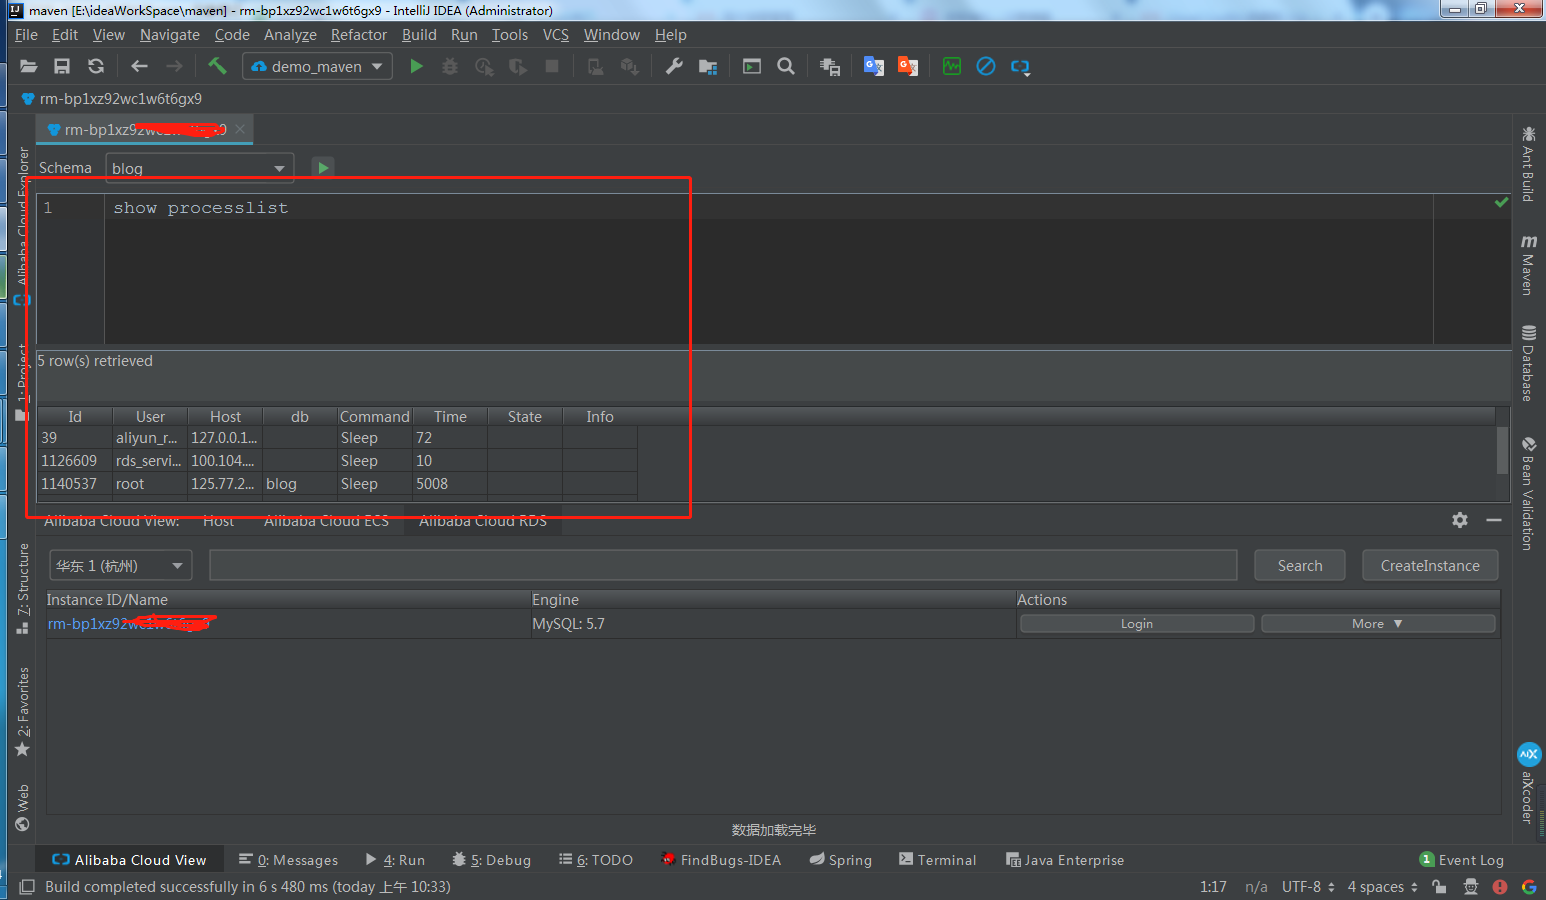The height and width of the screenshot is (900, 1546).
Task: Open the Schema blog dropdown
Action: click(x=200, y=168)
